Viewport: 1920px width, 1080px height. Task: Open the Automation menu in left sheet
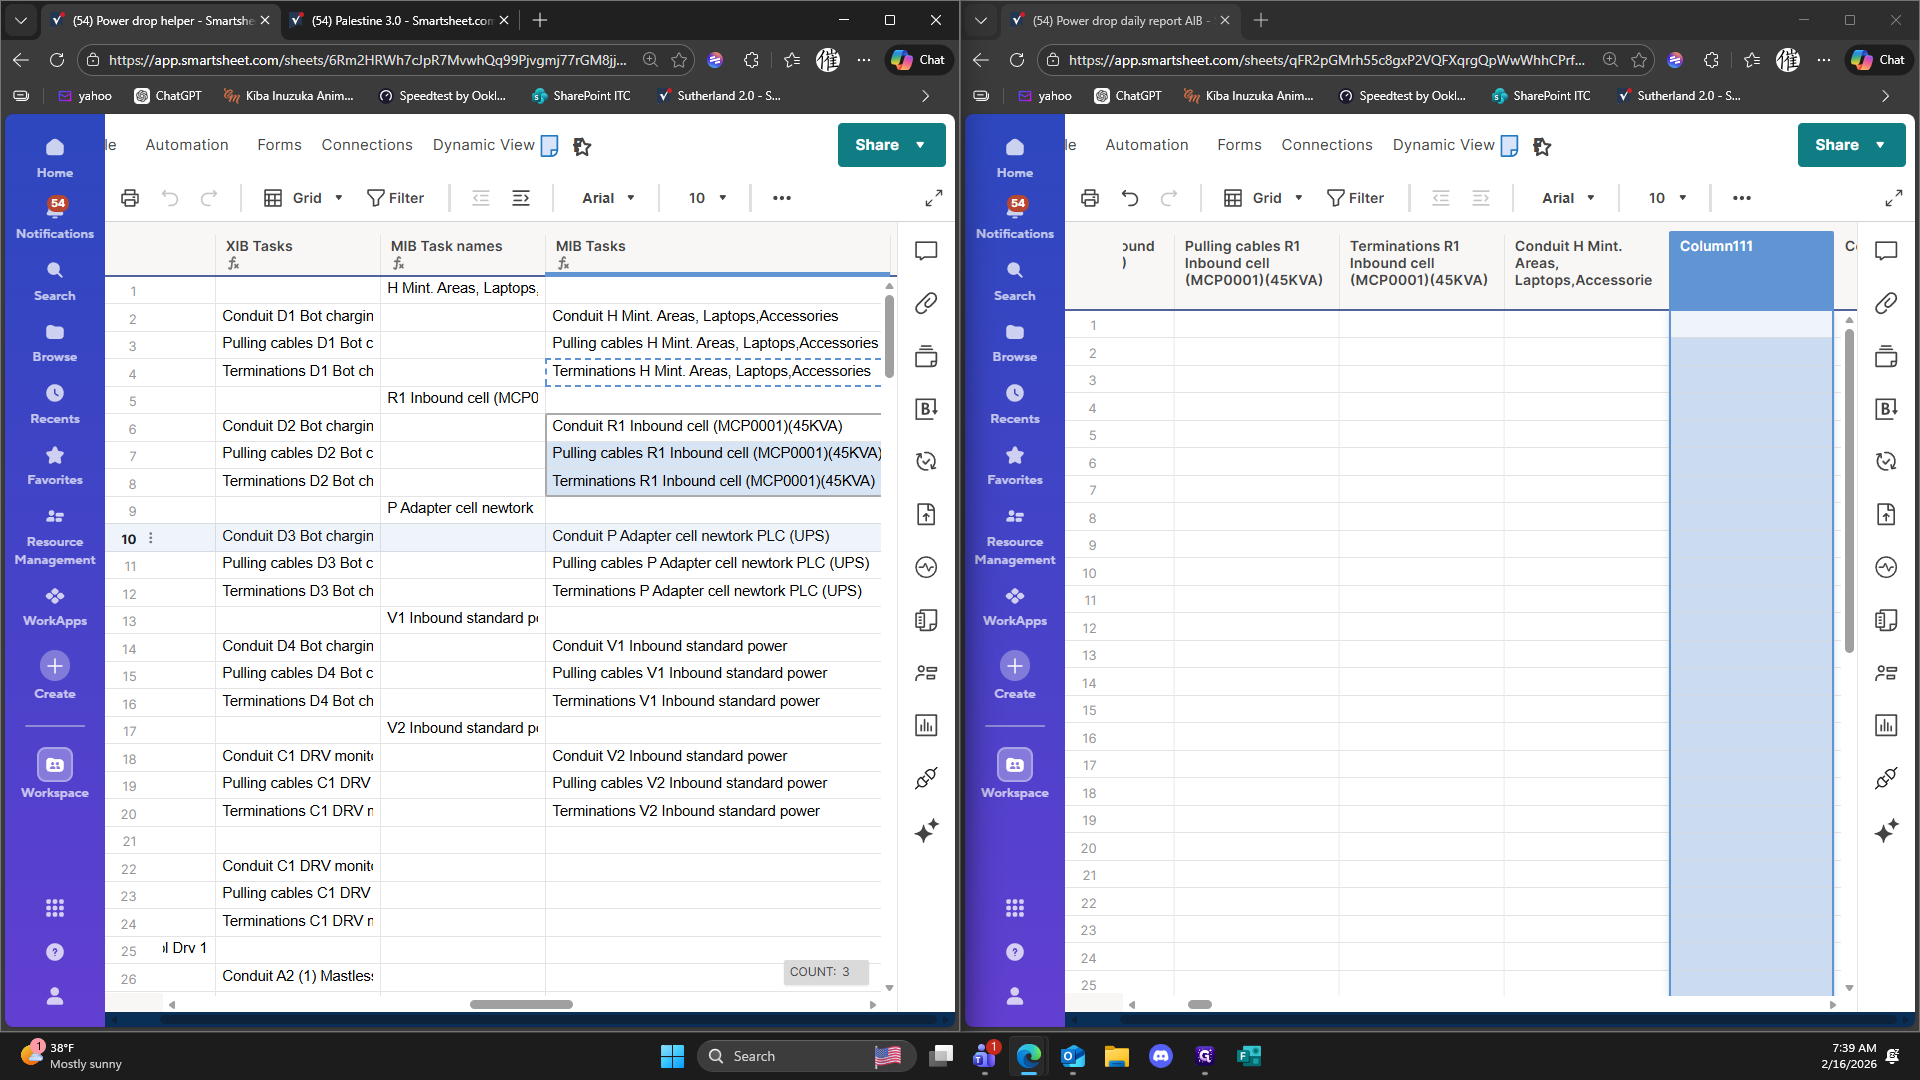pyautogui.click(x=187, y=145)
